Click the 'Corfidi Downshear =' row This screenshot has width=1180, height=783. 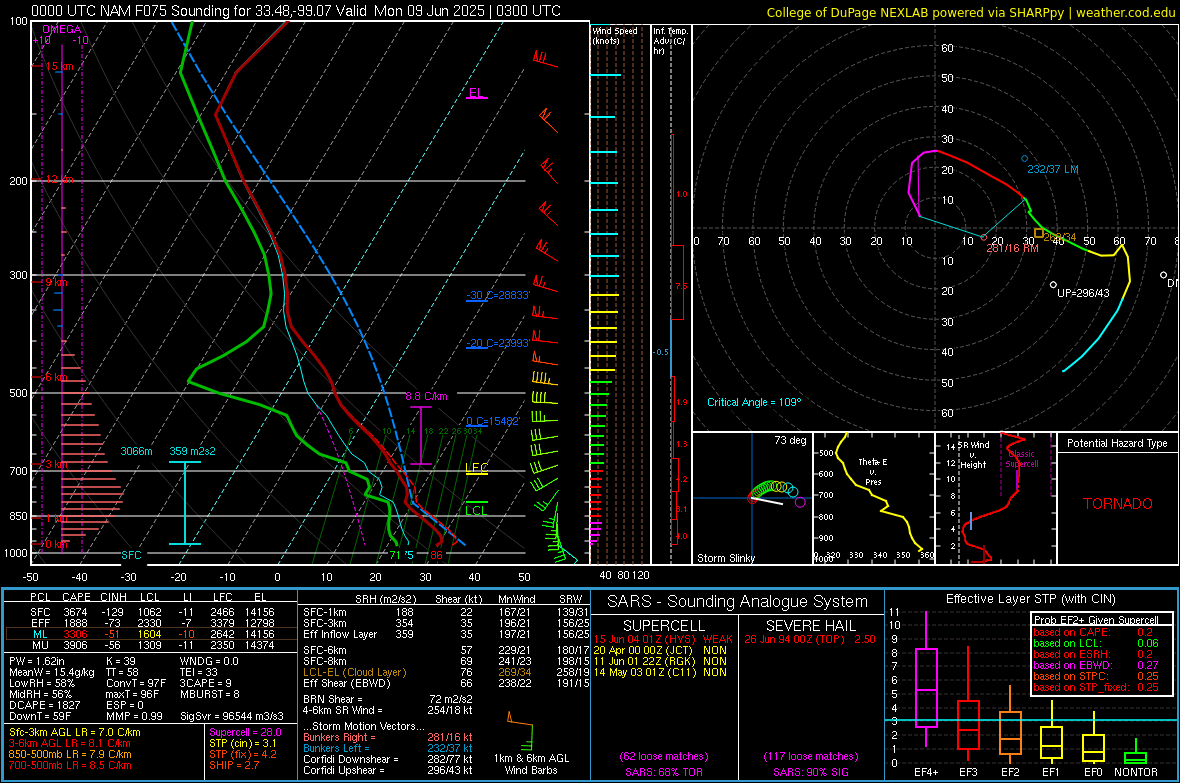click(x=388, y=759)
